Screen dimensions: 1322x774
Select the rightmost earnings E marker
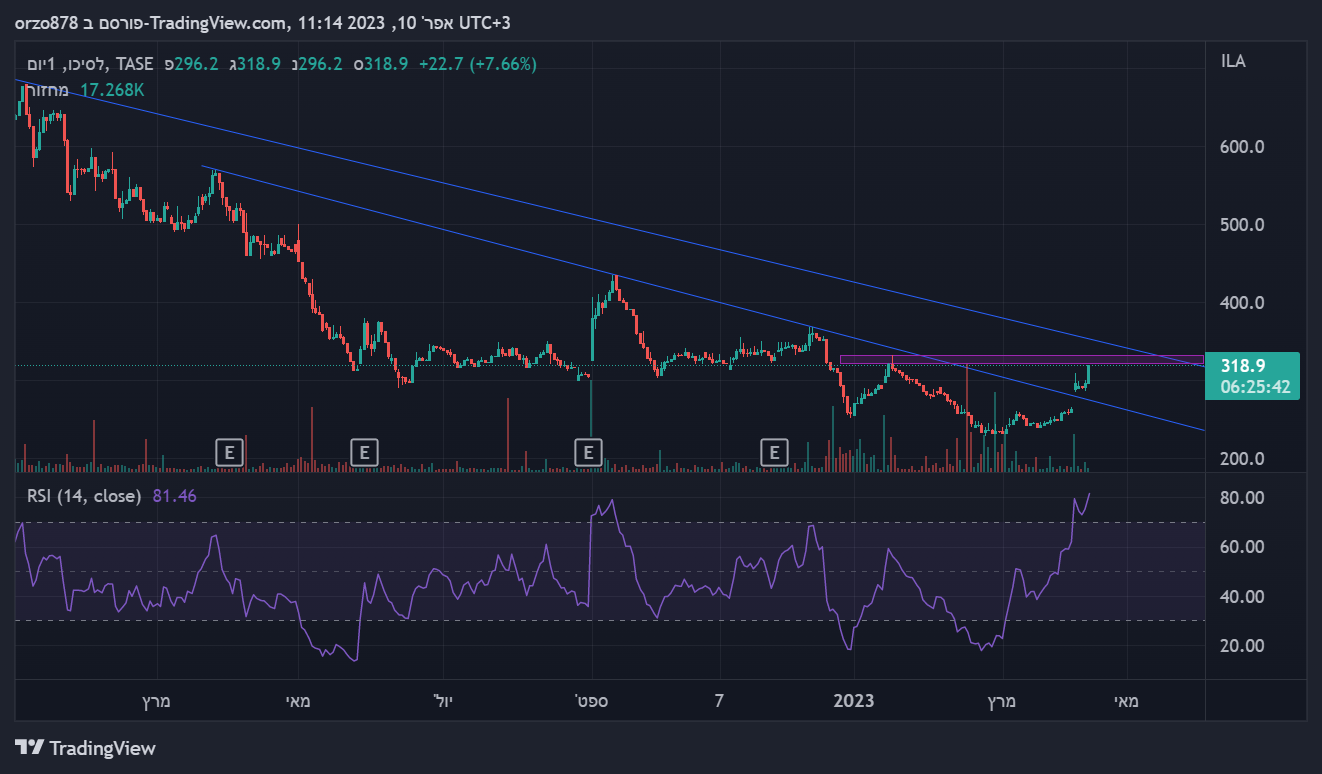774,453
